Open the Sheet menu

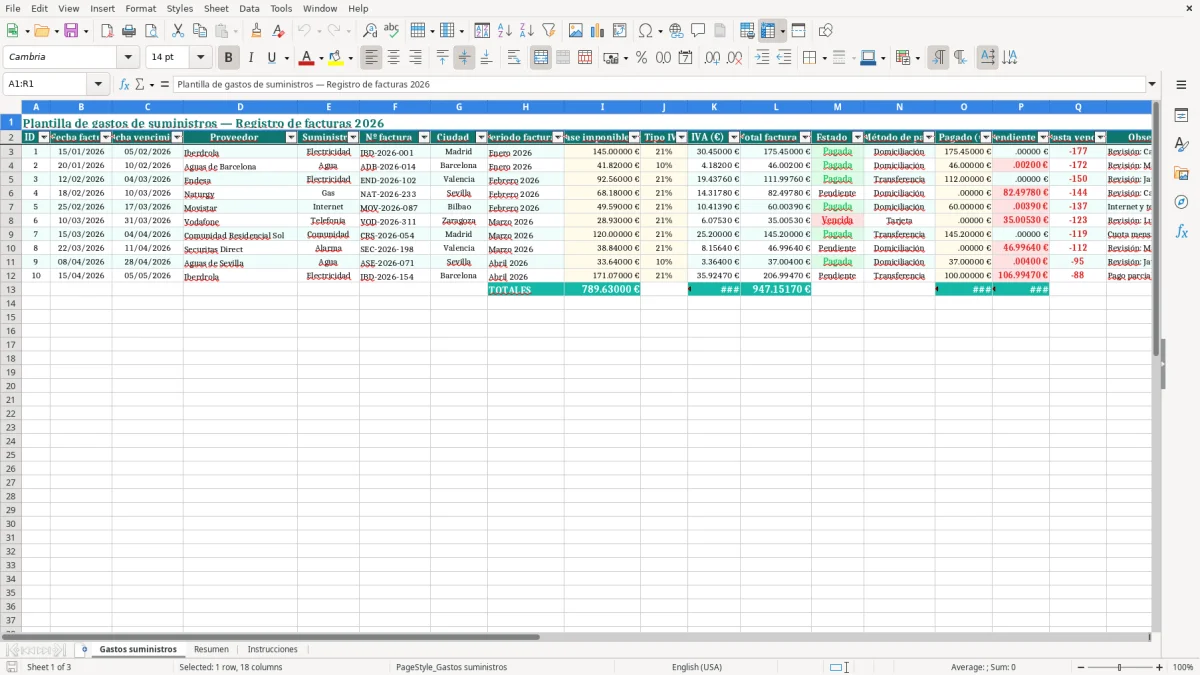click(216, 8)
